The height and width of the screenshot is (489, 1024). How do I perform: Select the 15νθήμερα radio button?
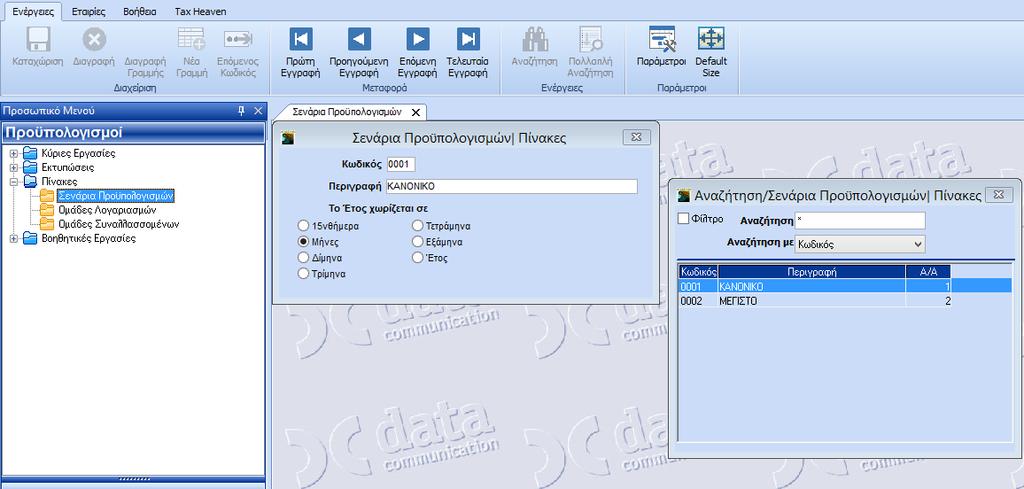pyautogui.click(x=303, y=226)
